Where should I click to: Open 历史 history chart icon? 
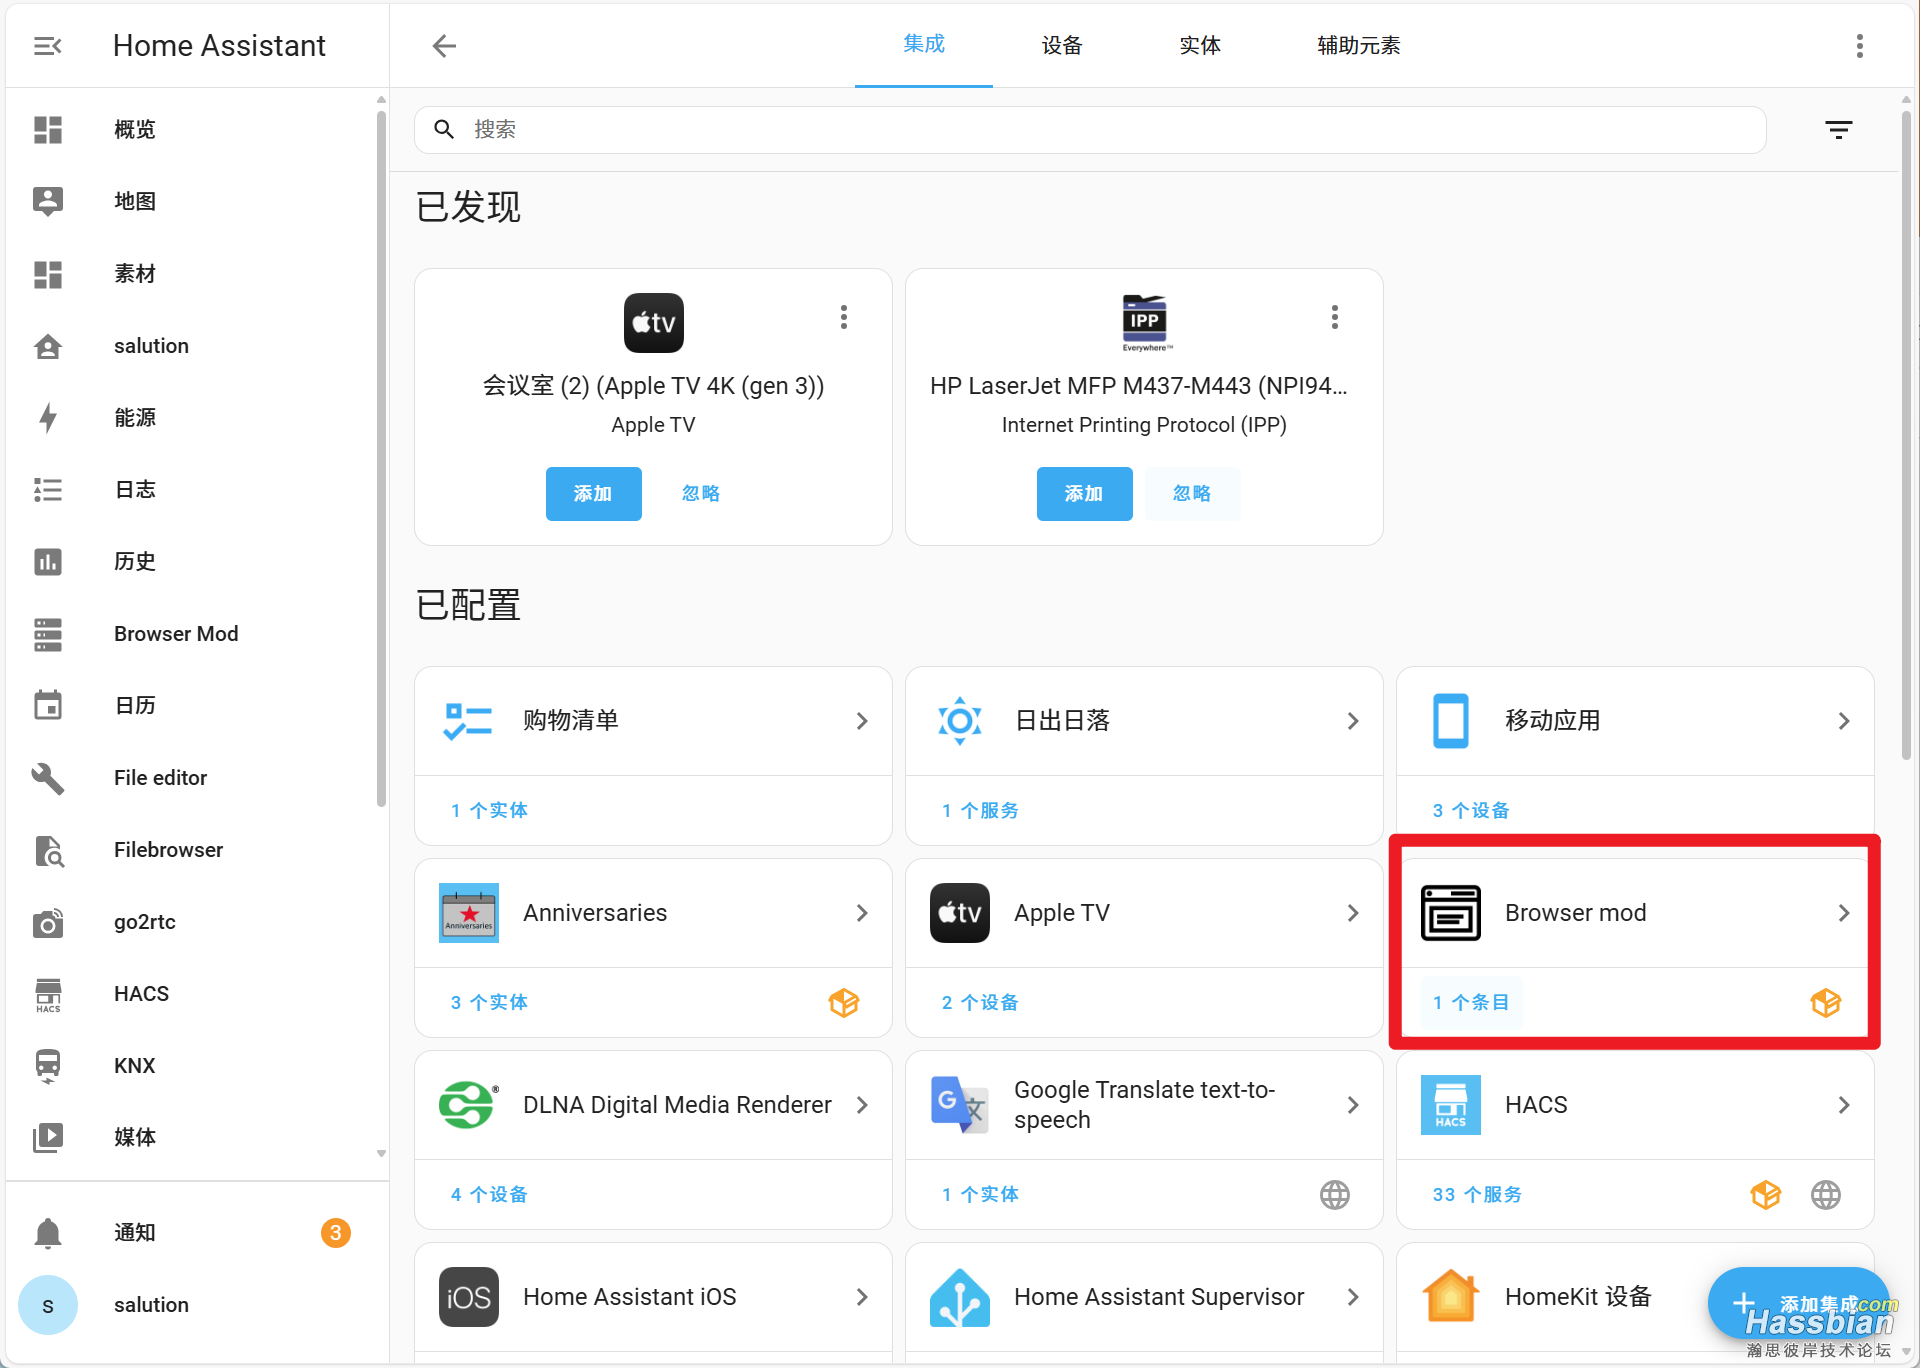tap(48, 562)
